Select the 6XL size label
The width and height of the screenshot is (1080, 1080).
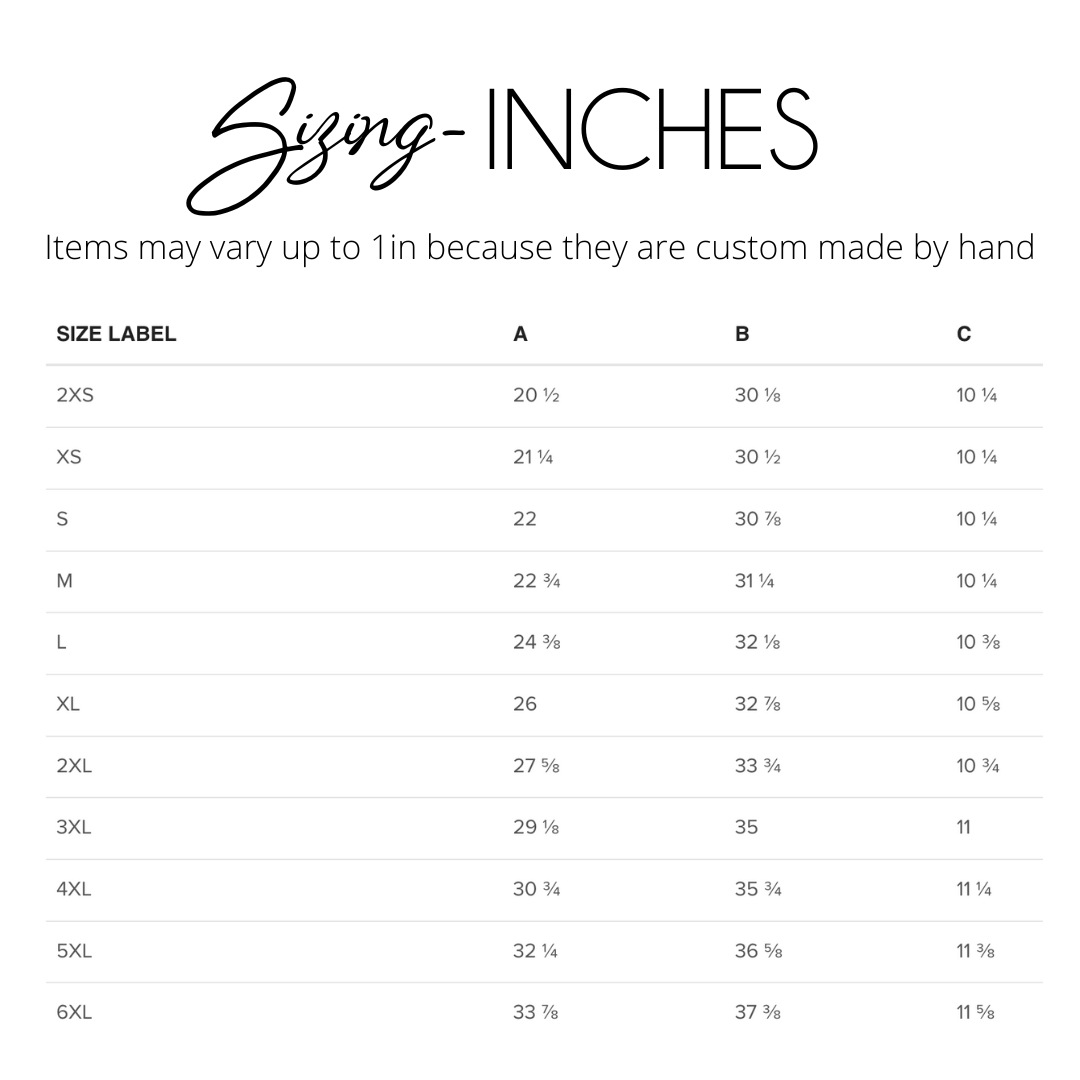coord(74,1012)
